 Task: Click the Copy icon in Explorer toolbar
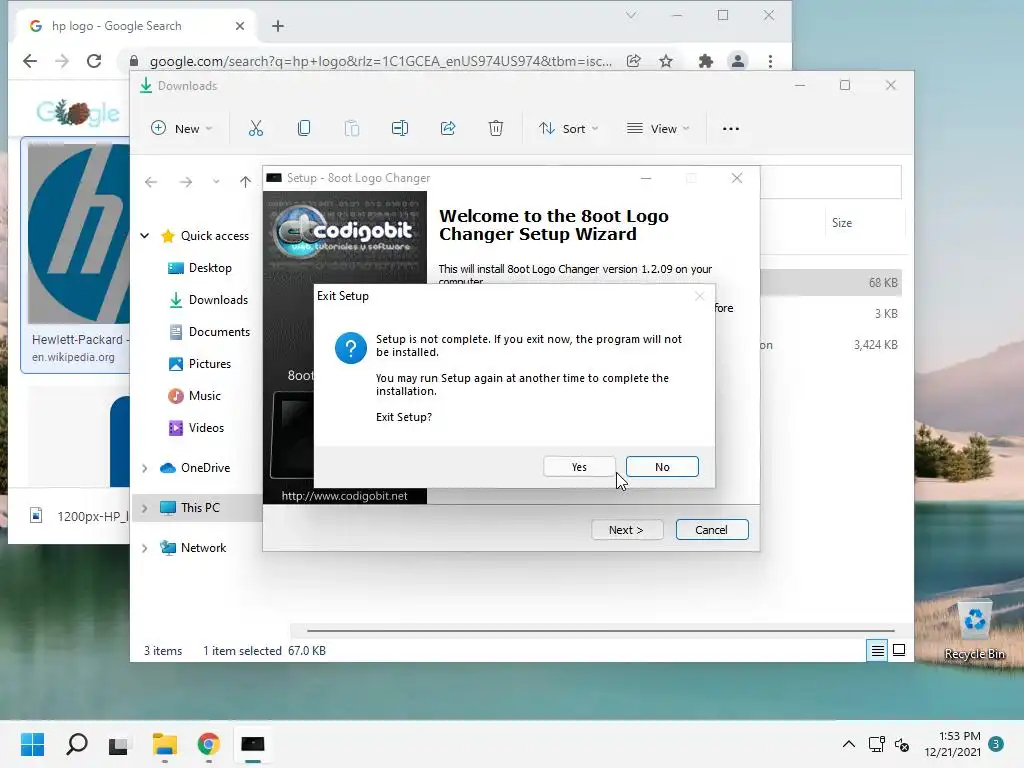point(304,129)
